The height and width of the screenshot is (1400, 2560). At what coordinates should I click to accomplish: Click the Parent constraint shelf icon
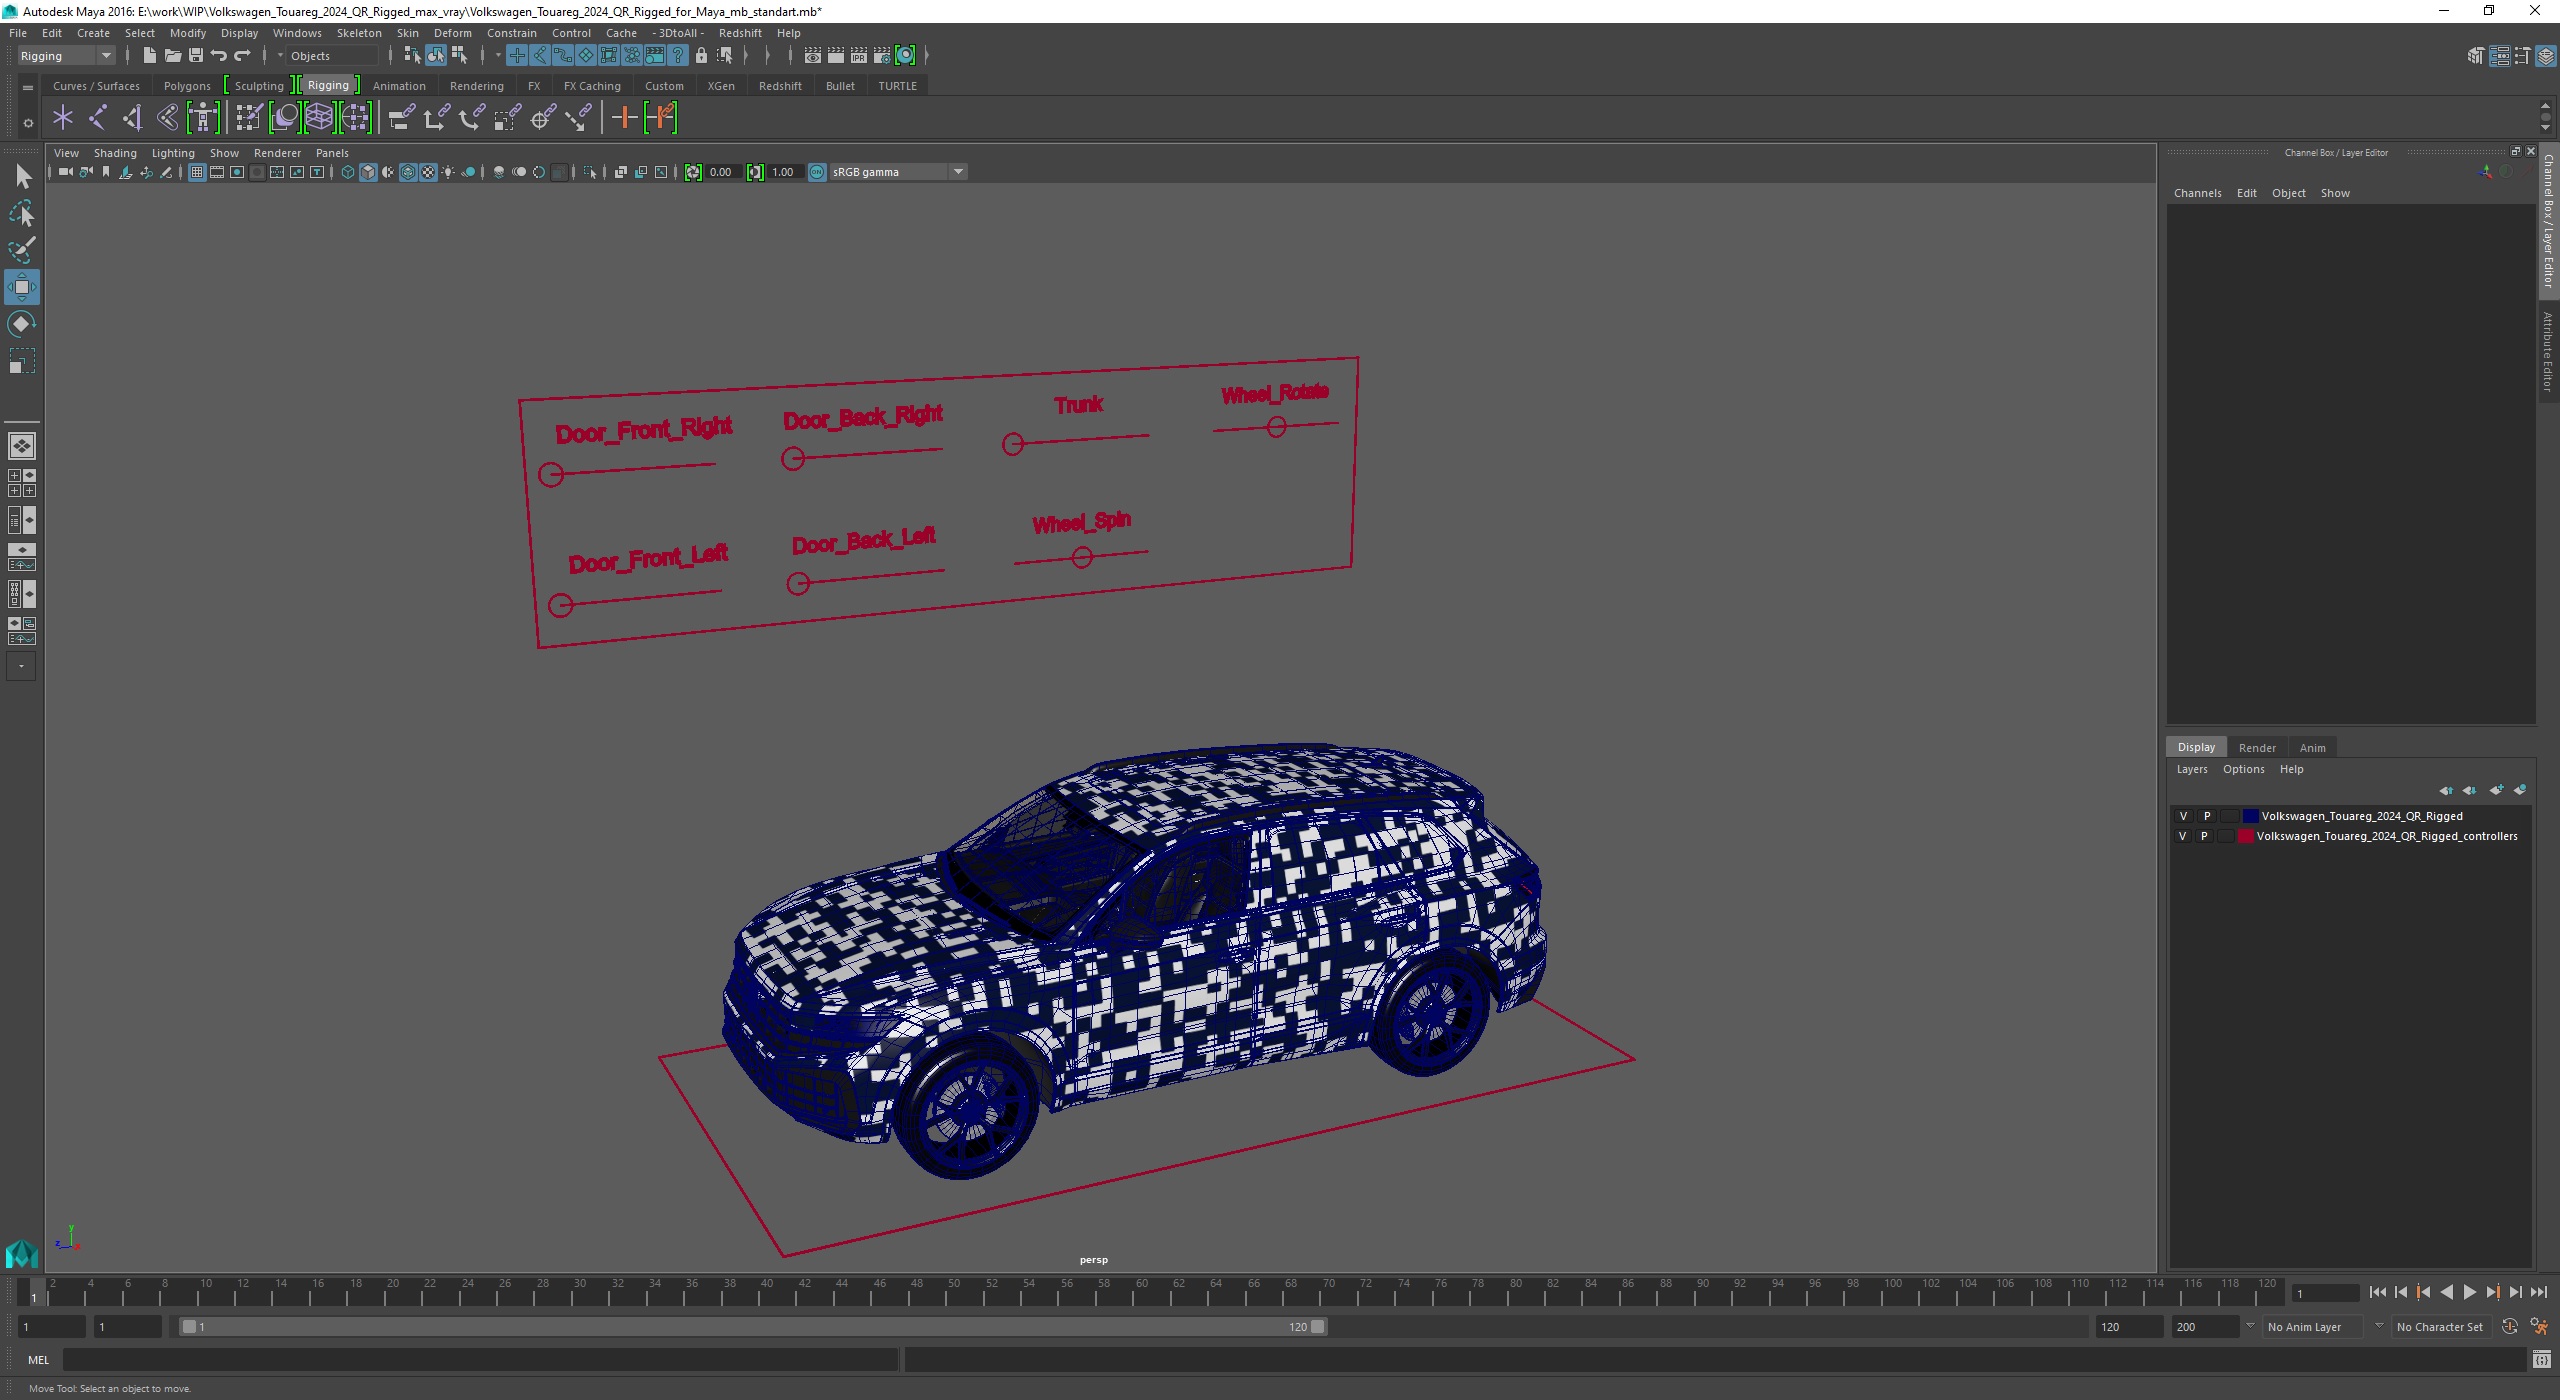[x=401, y=118]
